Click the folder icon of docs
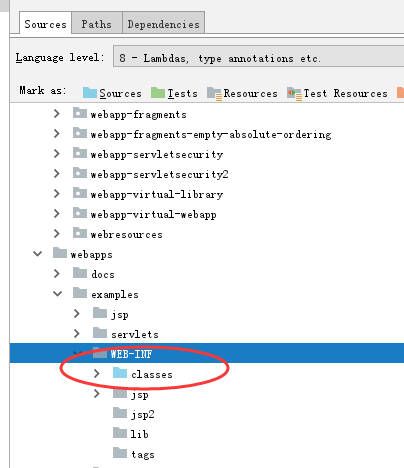 [x=80, y=273]
